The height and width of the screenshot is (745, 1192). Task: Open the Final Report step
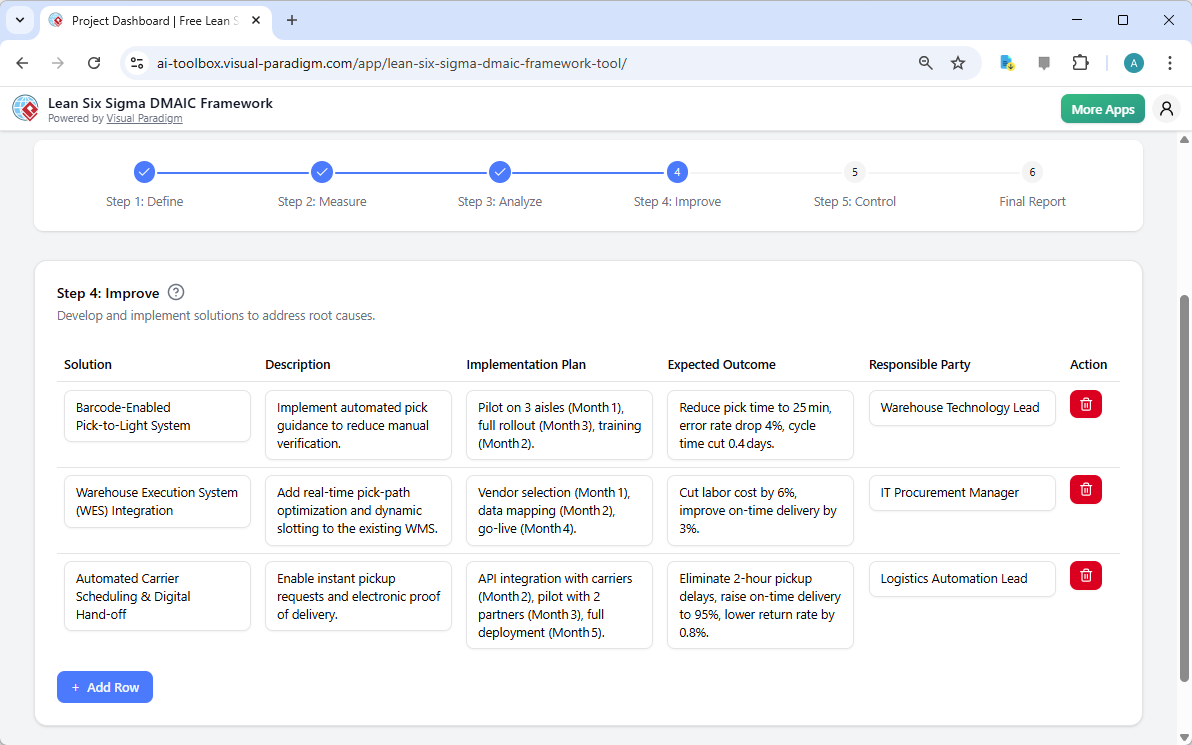click(1031, 172)
